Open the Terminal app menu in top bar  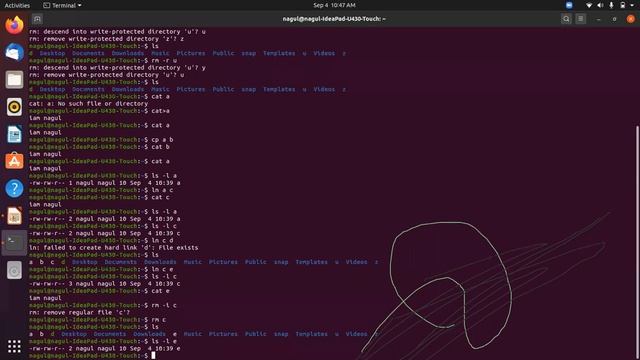coord(62,5)
